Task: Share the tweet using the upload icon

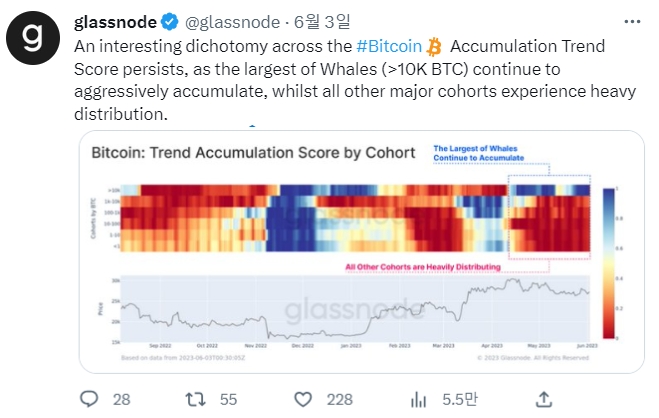Action: (543, 399)
